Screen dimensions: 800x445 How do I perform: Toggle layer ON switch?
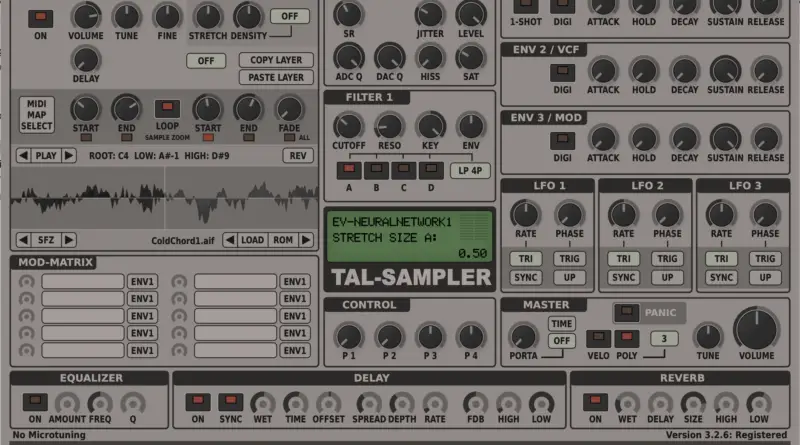tap(40, 18)
